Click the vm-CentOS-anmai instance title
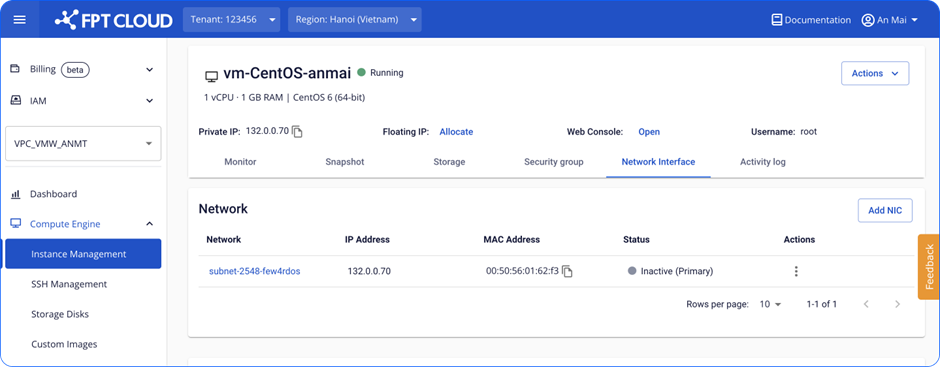The image size is (940, 367). 287,74
